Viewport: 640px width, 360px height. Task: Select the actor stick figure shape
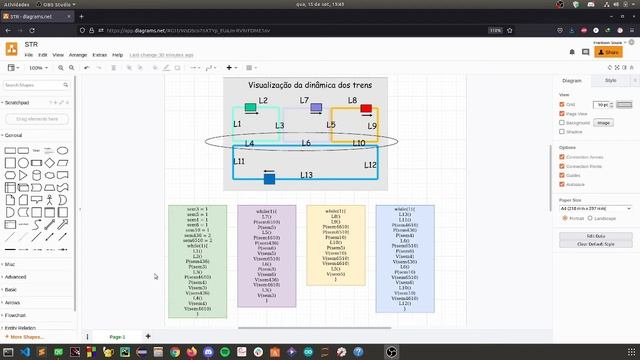49,200
